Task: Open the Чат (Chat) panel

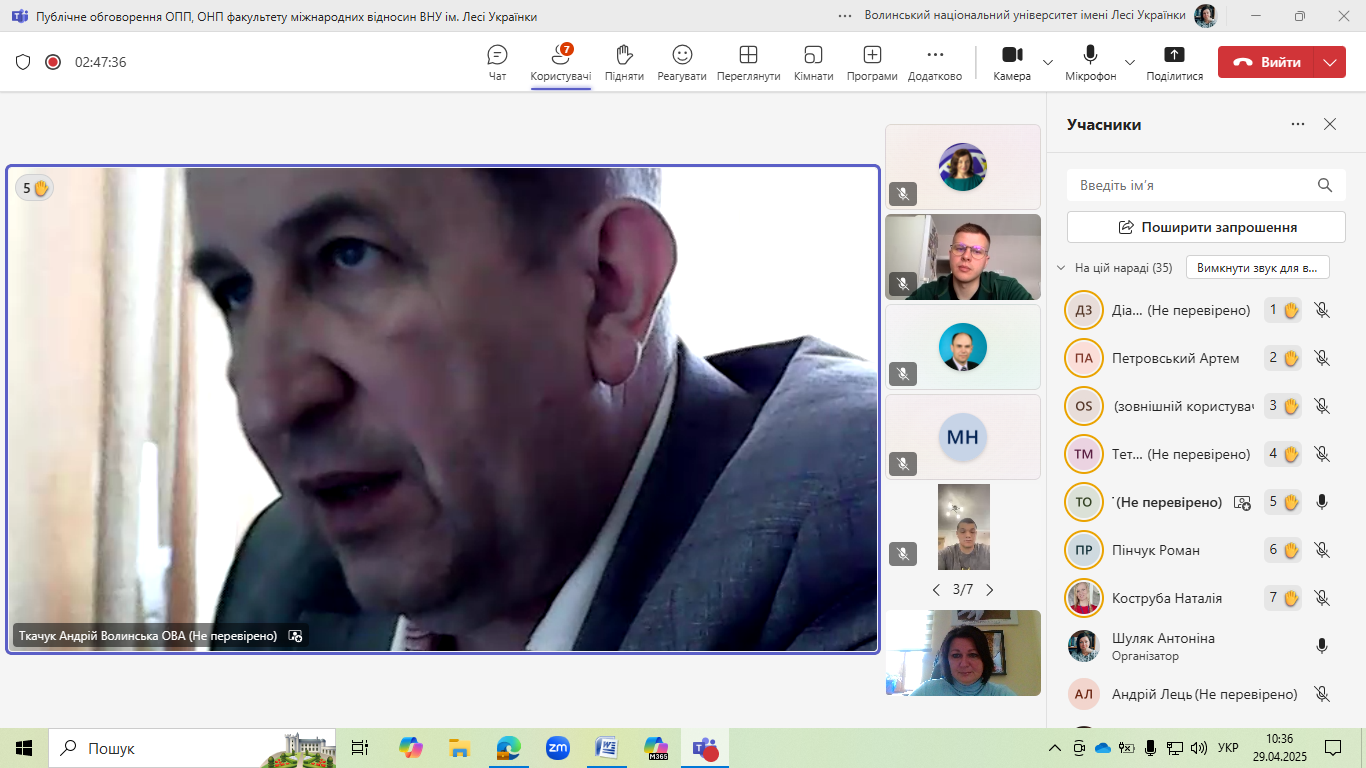Action: click(497, 62)
